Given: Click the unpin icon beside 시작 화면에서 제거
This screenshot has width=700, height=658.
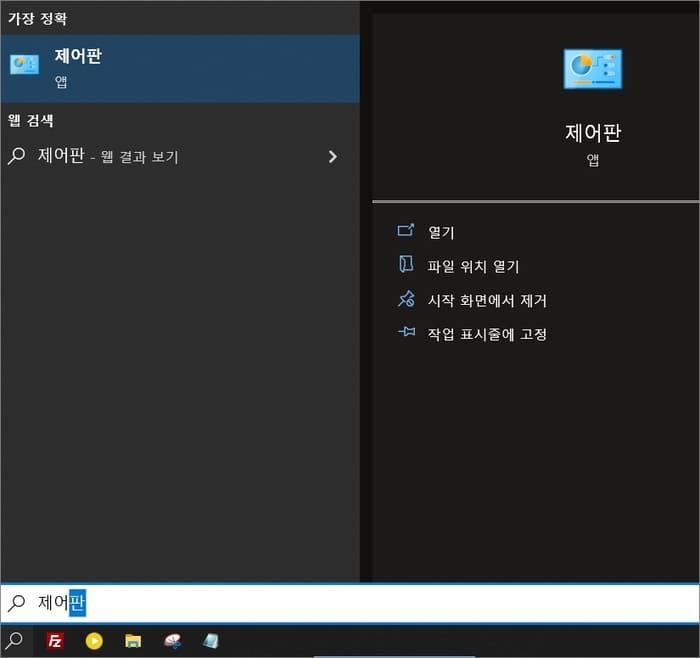Looking at the screenshot, I should tap(406, 299).
